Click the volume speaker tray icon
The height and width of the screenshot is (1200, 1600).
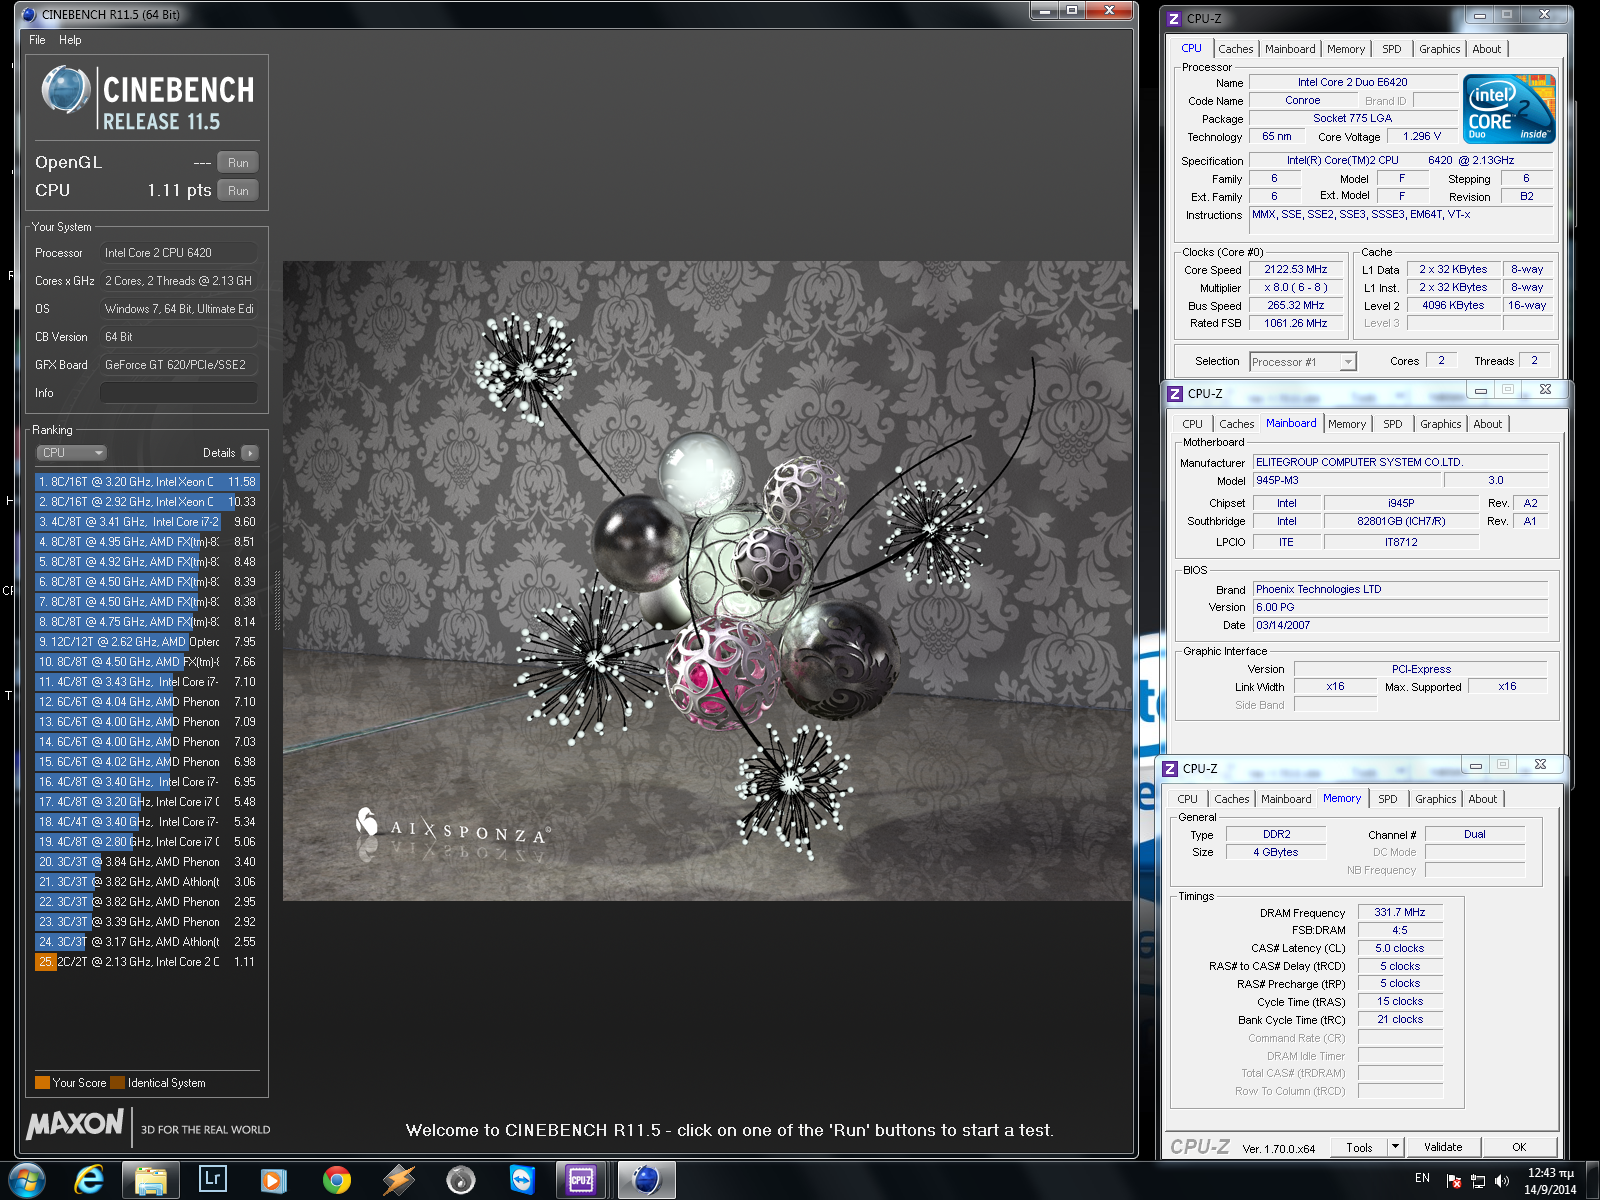(x=1501, y=1181)
